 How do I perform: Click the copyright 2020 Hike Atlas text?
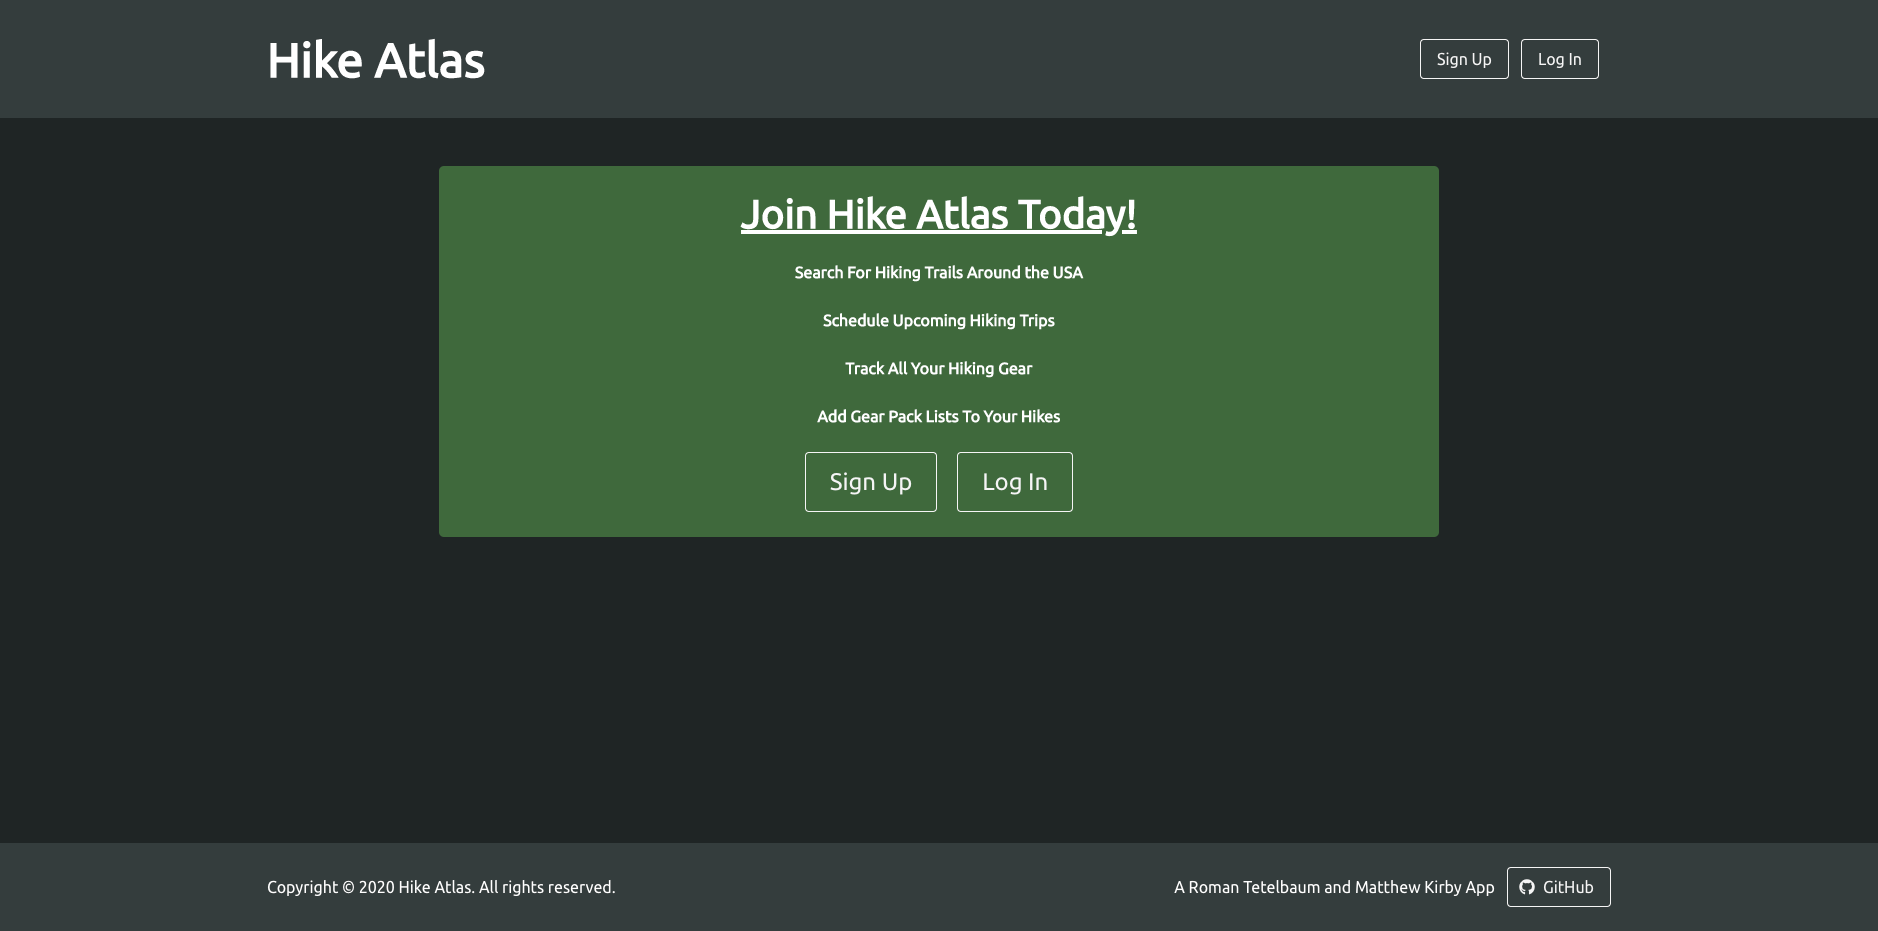pyautogui.click(x=441, y=887)
